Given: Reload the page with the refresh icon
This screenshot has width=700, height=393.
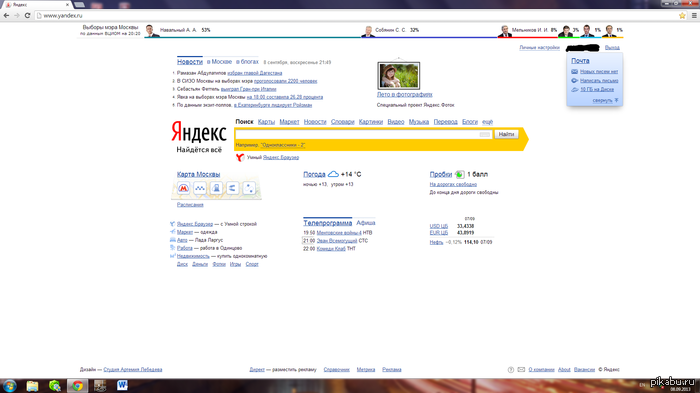Looking at the screenshot, I should tap(27, 16).
